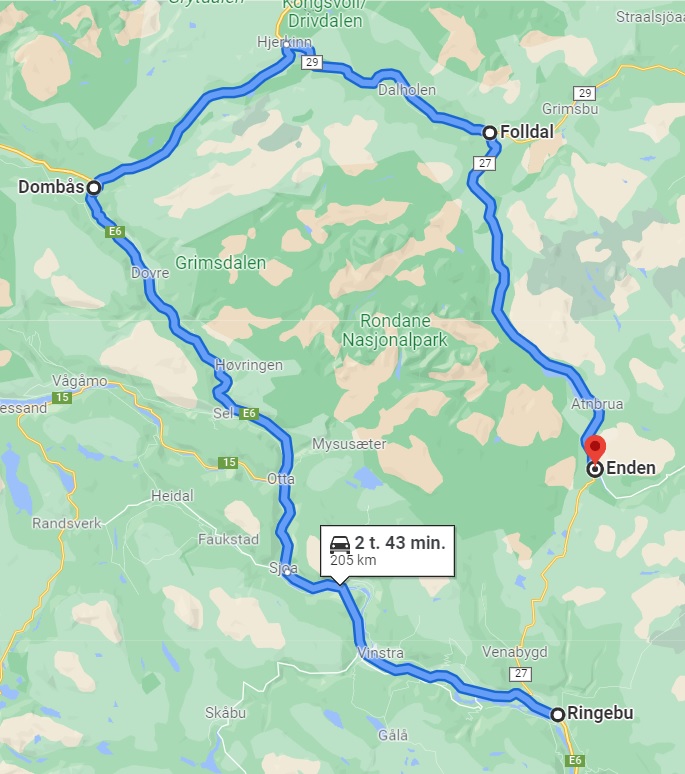Image resolution: width=685 pixels, height=774 pixels.
Task: Click the Otta town label
Action: pyautogui.click(x=281, y=478)
